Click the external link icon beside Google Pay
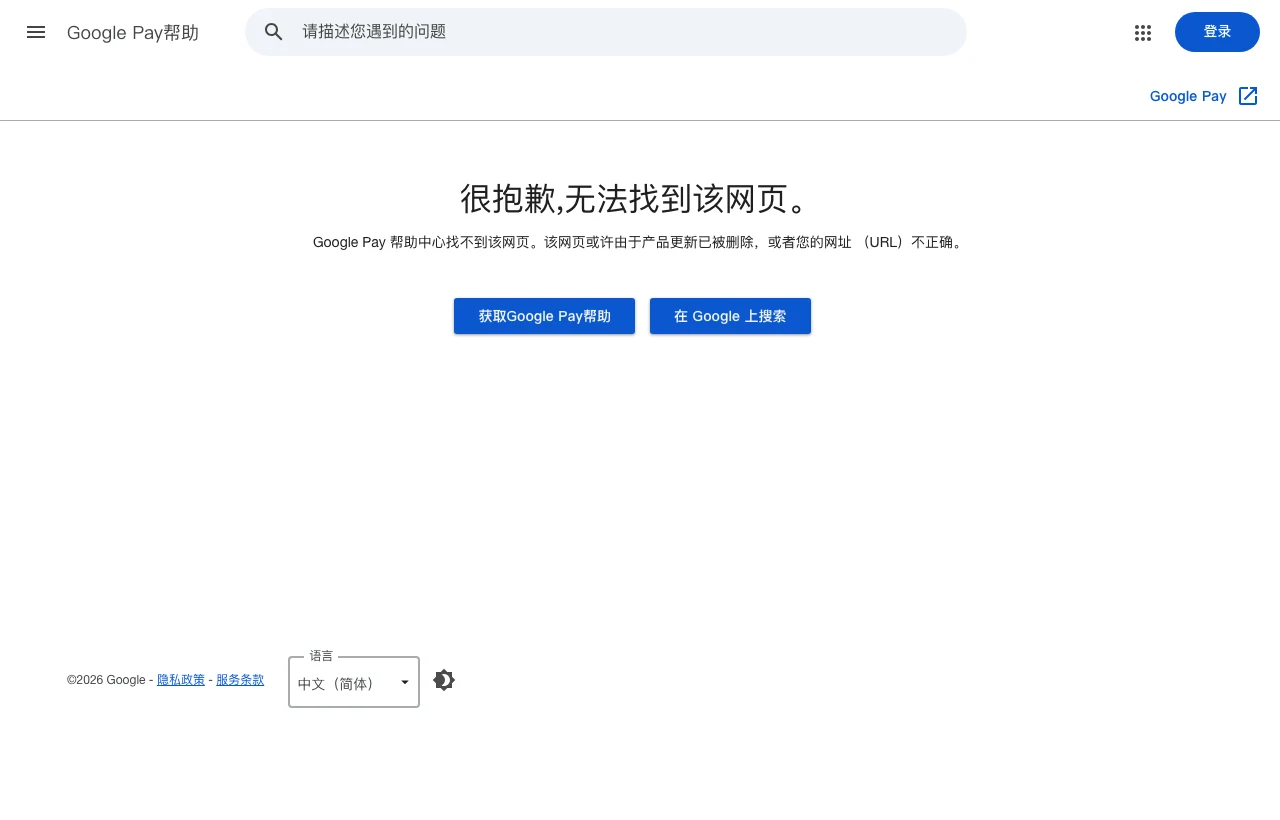This screenshot has width=1280, height=820. [x=1248, y=96]
